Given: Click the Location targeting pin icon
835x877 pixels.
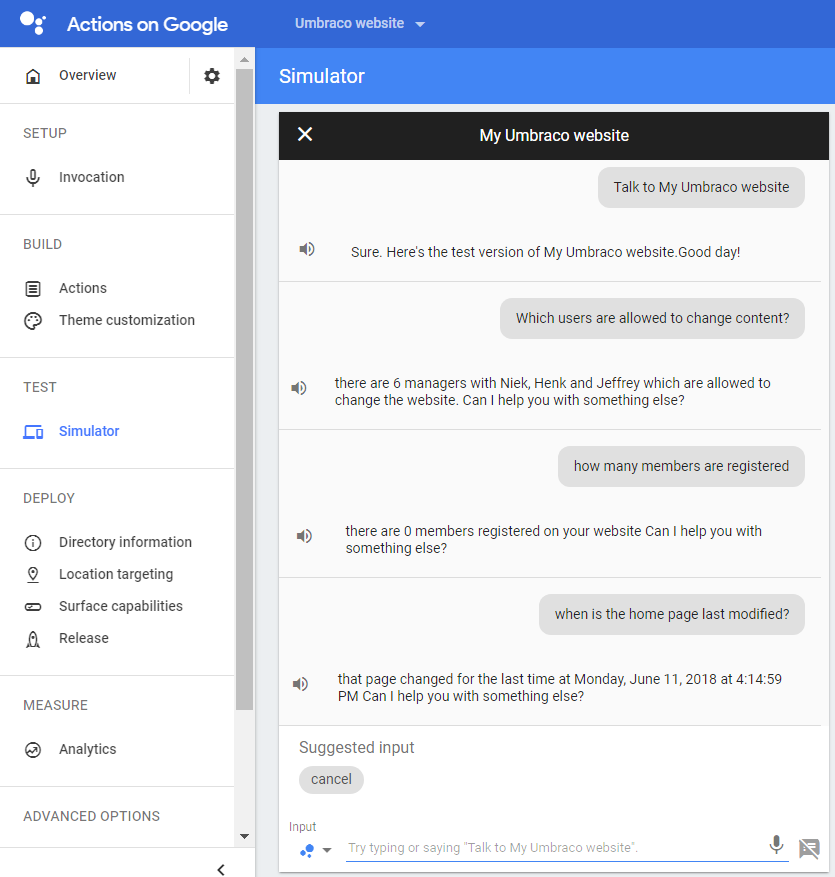Looking at the screenshot, I should pyautogui.click(x=33, y=574).
